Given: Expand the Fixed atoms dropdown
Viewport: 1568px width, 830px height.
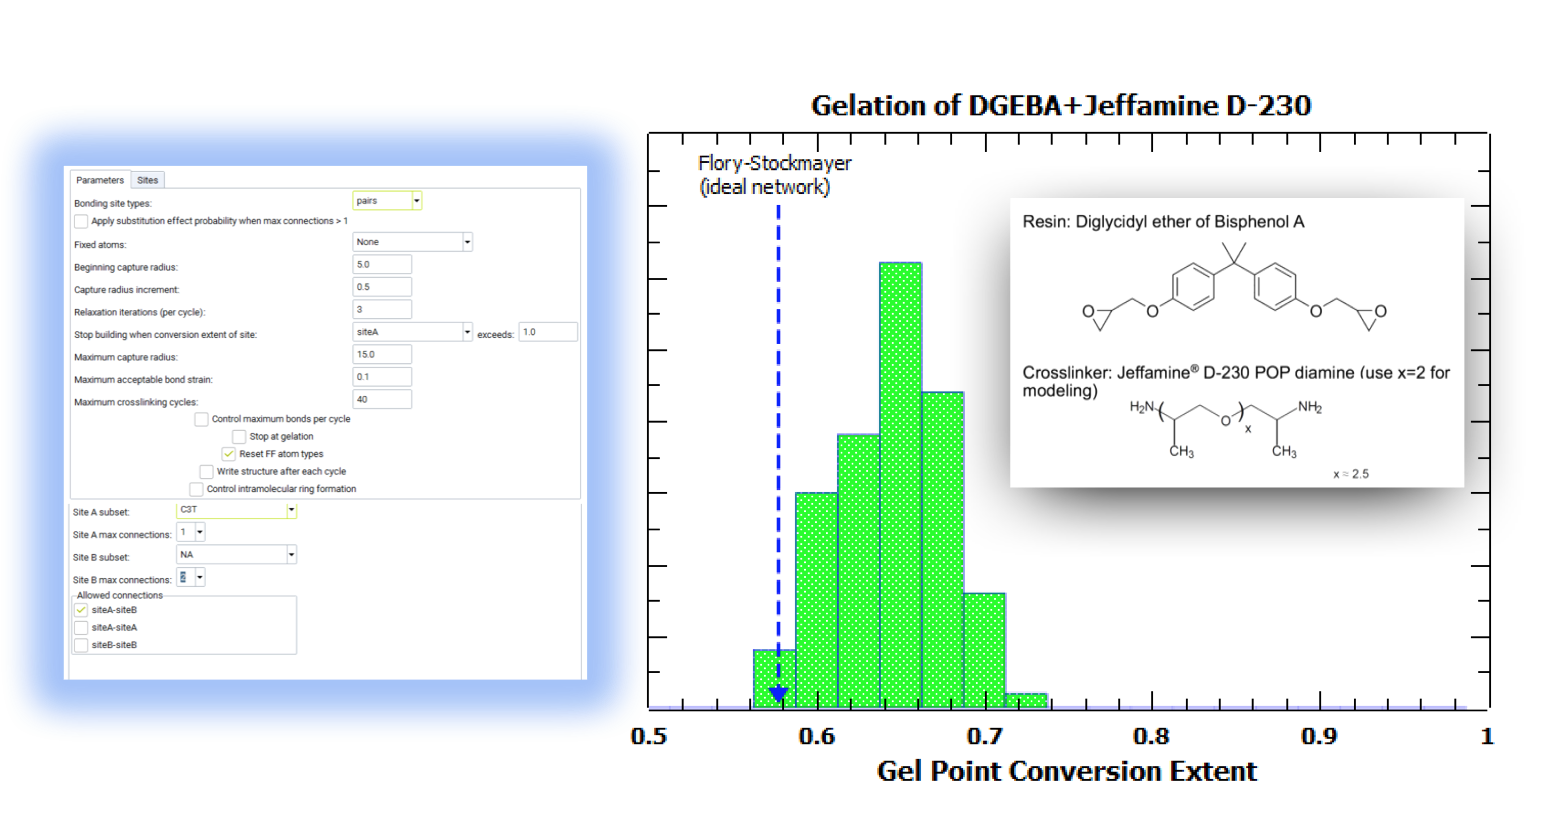Looking at the screenshot, I should coord(466,242).
